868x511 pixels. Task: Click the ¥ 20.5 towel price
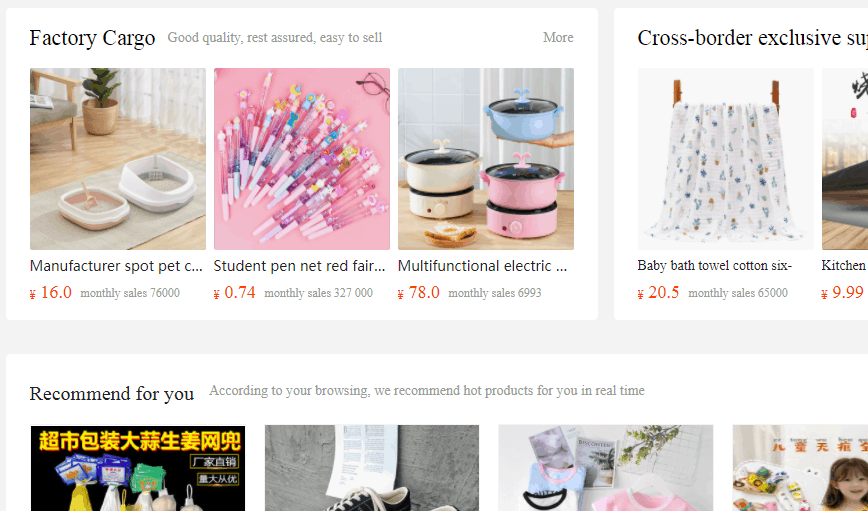pos(658,292)
